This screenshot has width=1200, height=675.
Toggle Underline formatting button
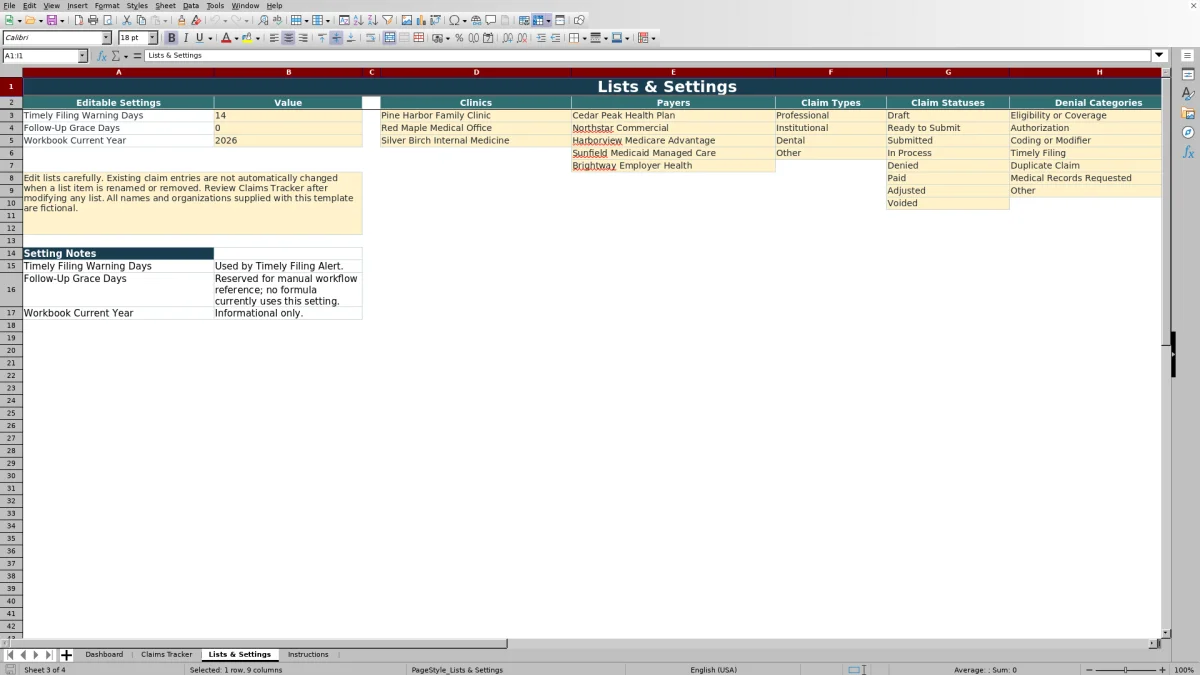(199, 38)
